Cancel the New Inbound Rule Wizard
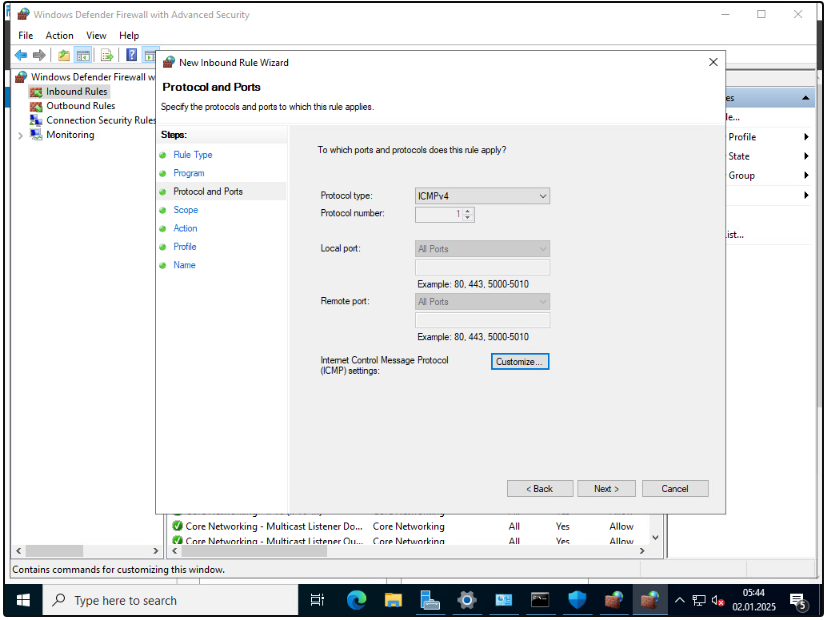 675,488
